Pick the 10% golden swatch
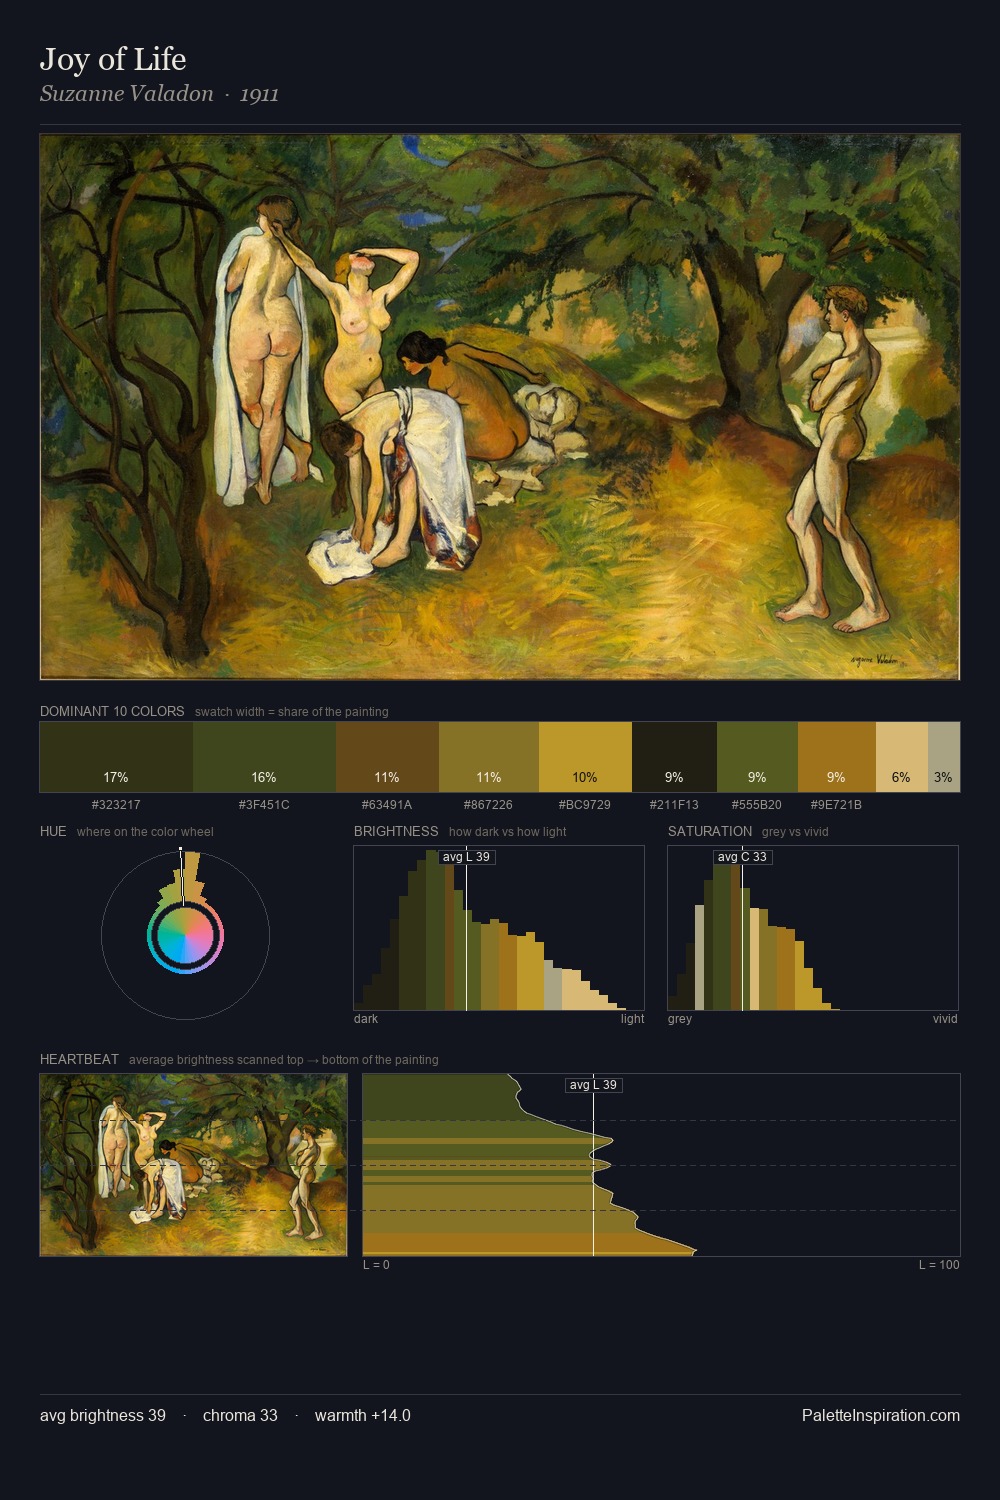 click(585, 757)
